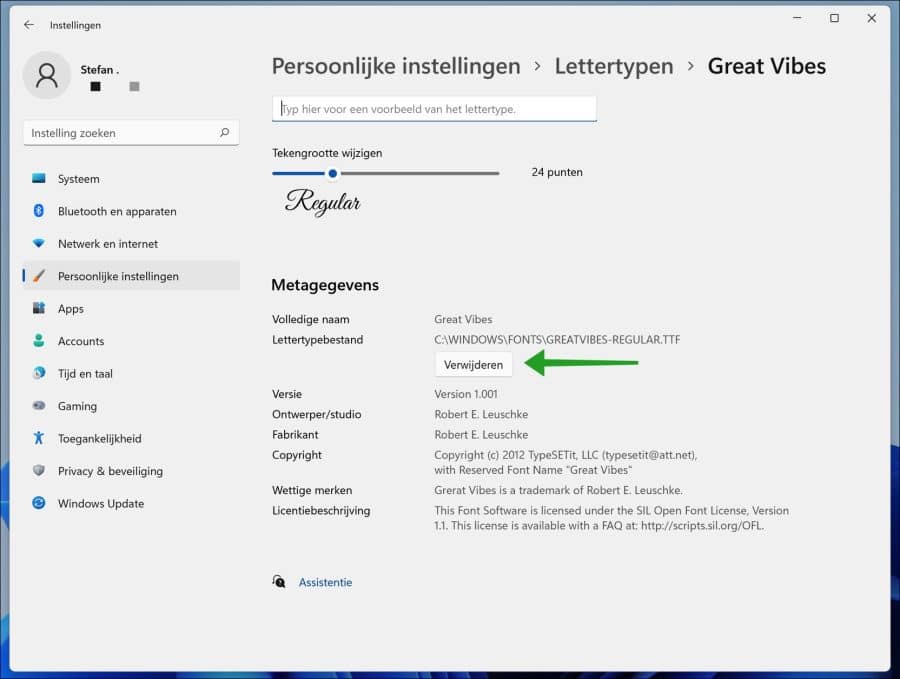900x679 pixels.
Task: Click the 24 punten size label
Action: (x=557, y=172)
